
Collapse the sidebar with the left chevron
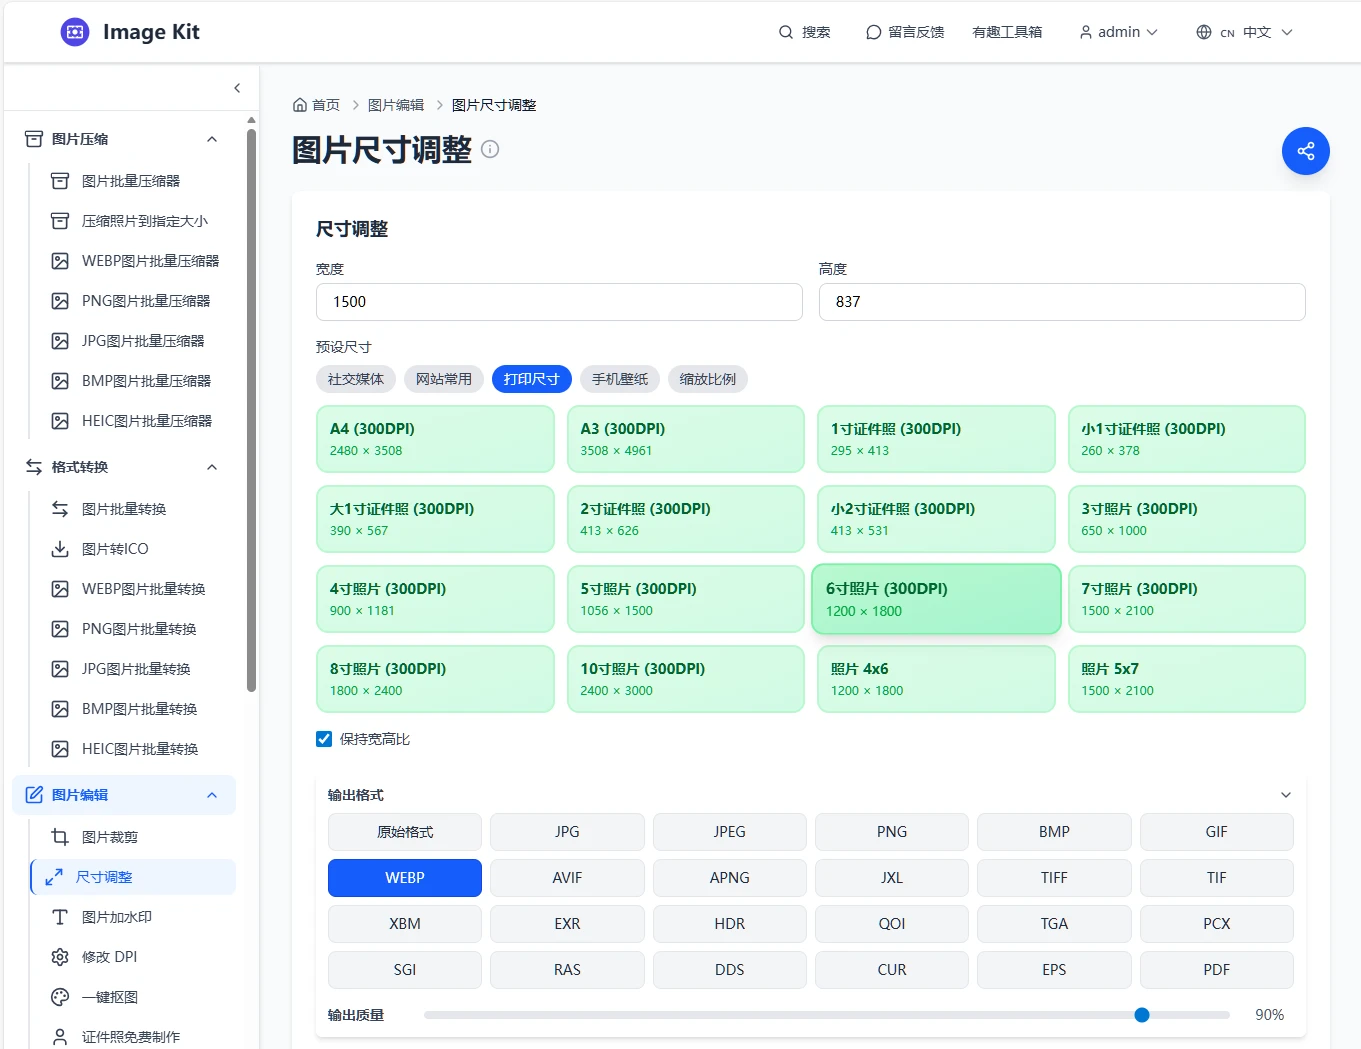(x=237, y=88)
